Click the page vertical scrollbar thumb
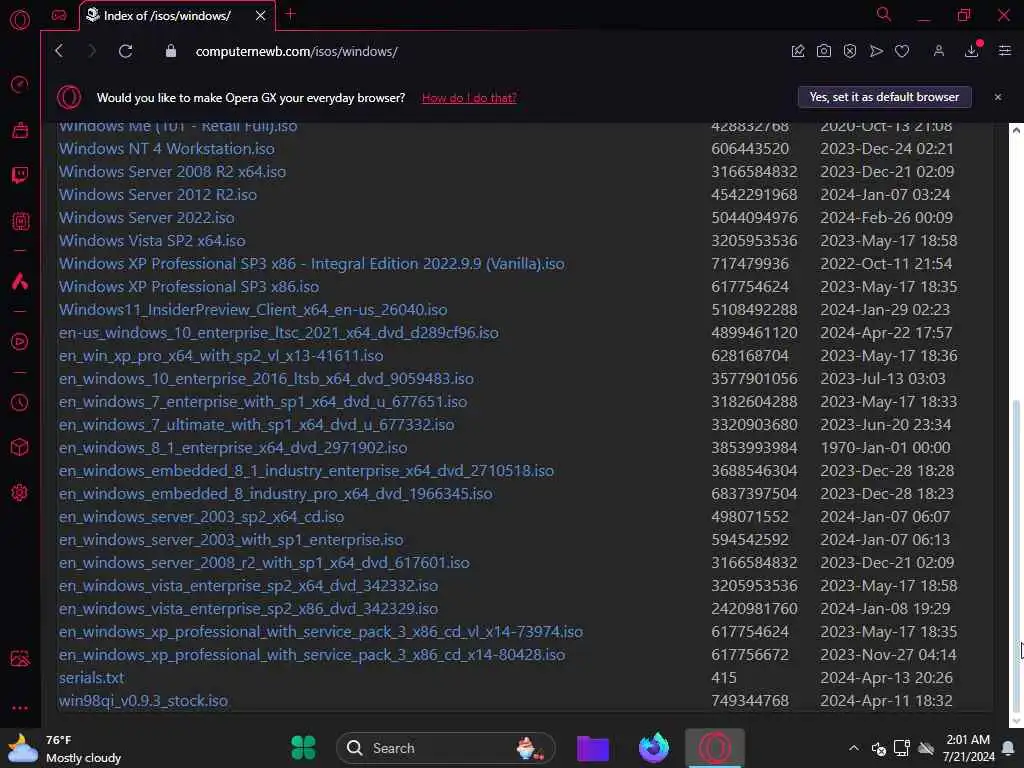 tap(1016, 554)
